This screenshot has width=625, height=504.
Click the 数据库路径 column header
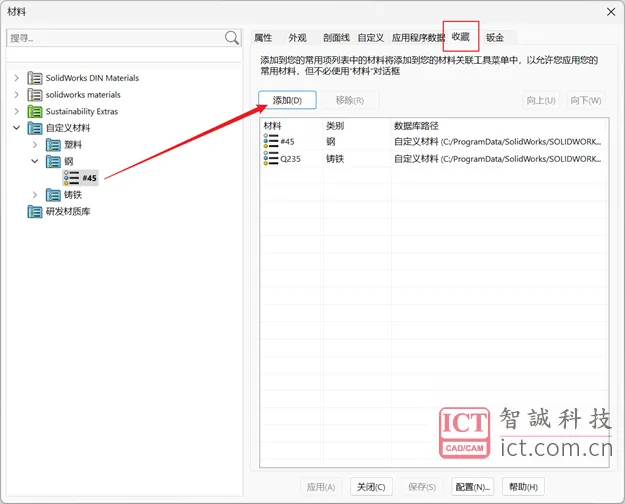coord(416,126)
